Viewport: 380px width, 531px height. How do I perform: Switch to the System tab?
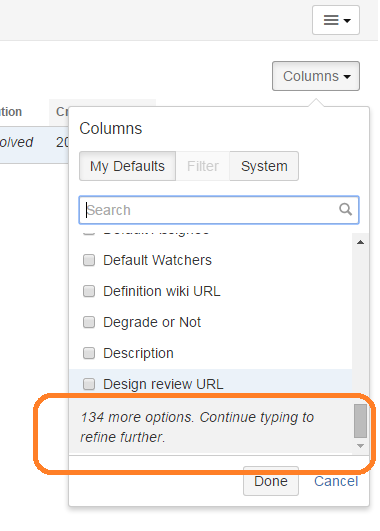click(x=264, y=166)
